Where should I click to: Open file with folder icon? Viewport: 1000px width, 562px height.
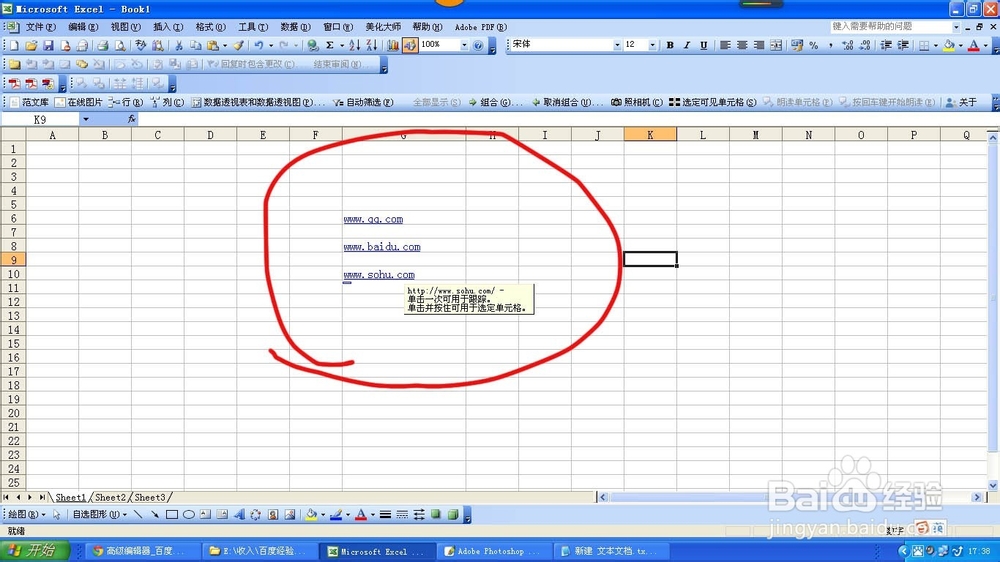coord(31,45)
